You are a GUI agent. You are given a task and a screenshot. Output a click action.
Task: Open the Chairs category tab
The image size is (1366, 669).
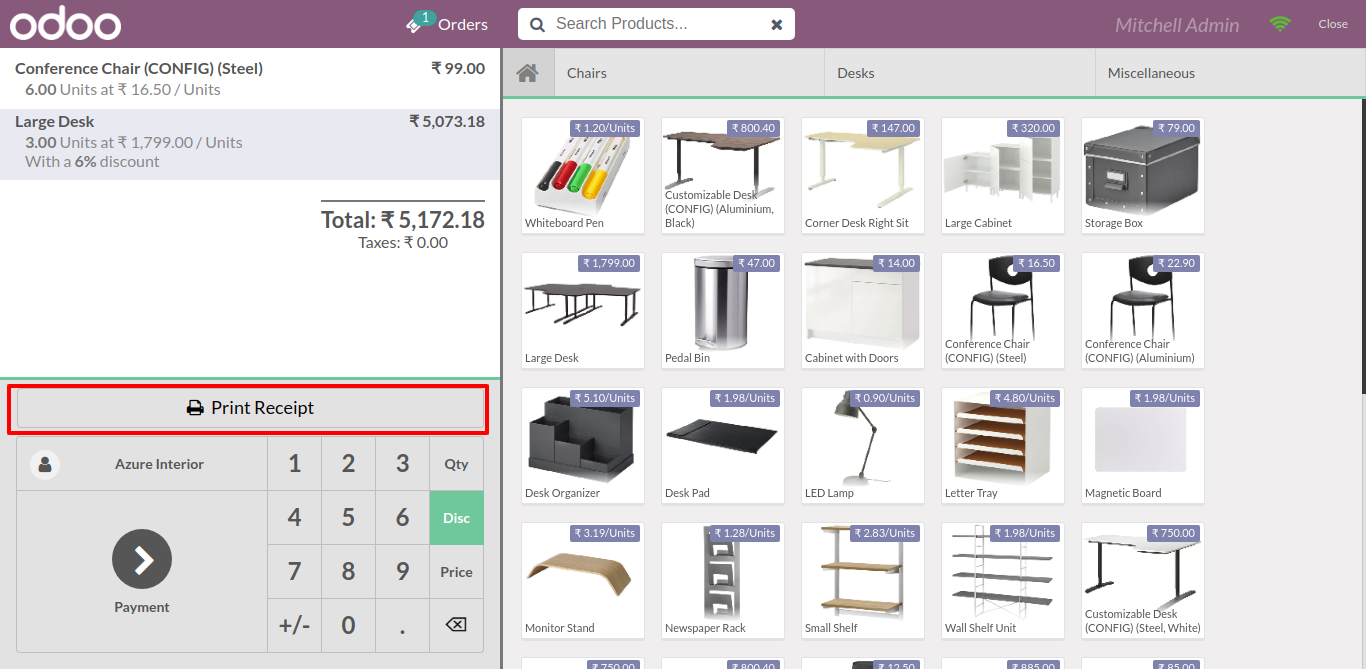(688, 73)
